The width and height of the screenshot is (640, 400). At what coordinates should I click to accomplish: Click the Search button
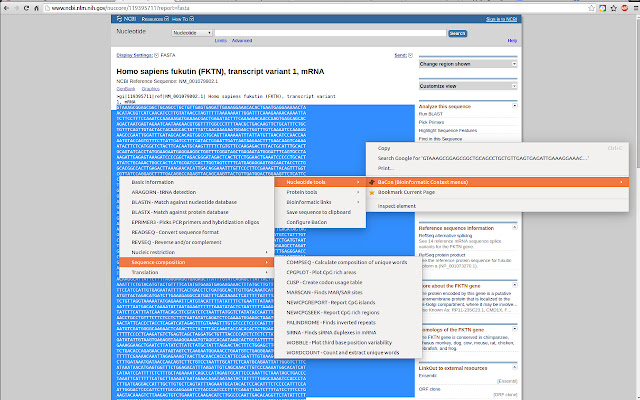point(458,33)
